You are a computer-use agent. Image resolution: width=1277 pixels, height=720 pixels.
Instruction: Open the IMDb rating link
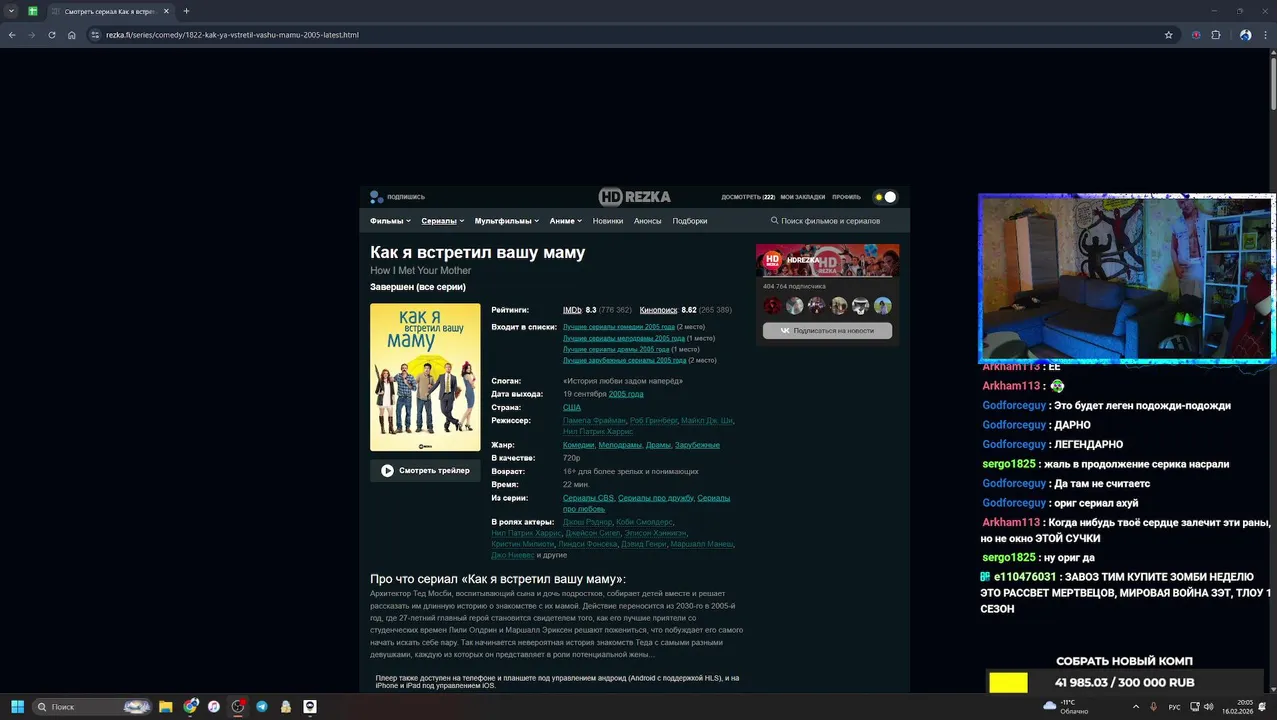click(572, 310)
